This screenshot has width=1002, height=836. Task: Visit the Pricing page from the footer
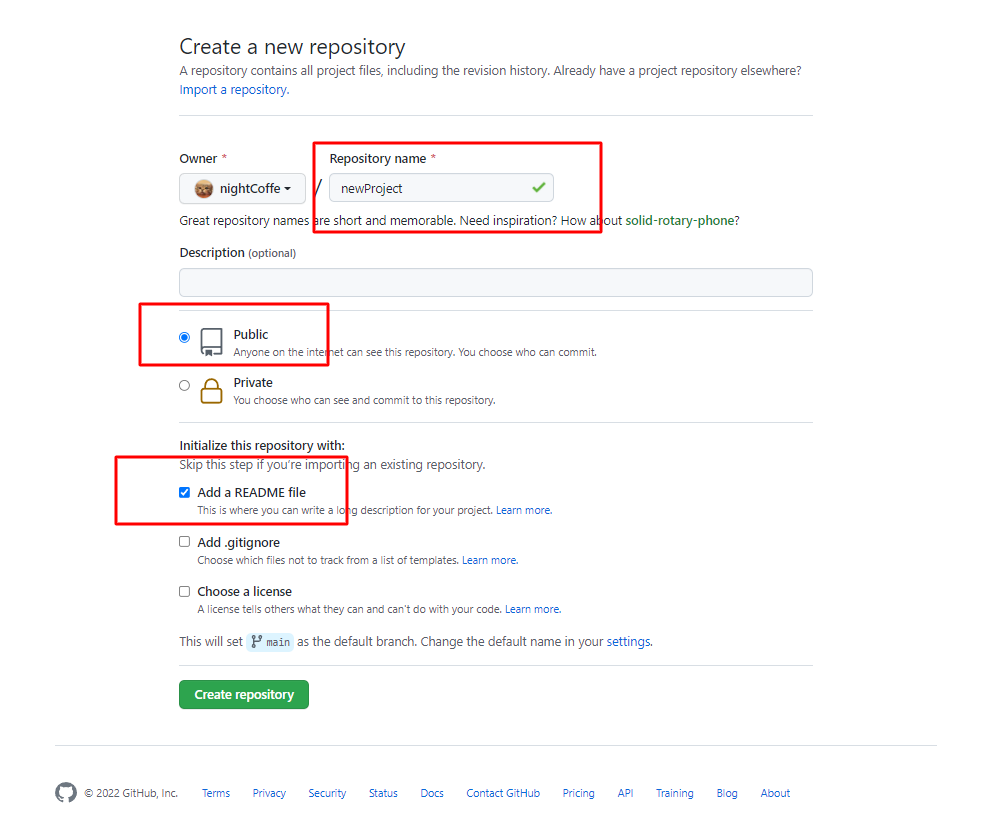click(578, 792)
